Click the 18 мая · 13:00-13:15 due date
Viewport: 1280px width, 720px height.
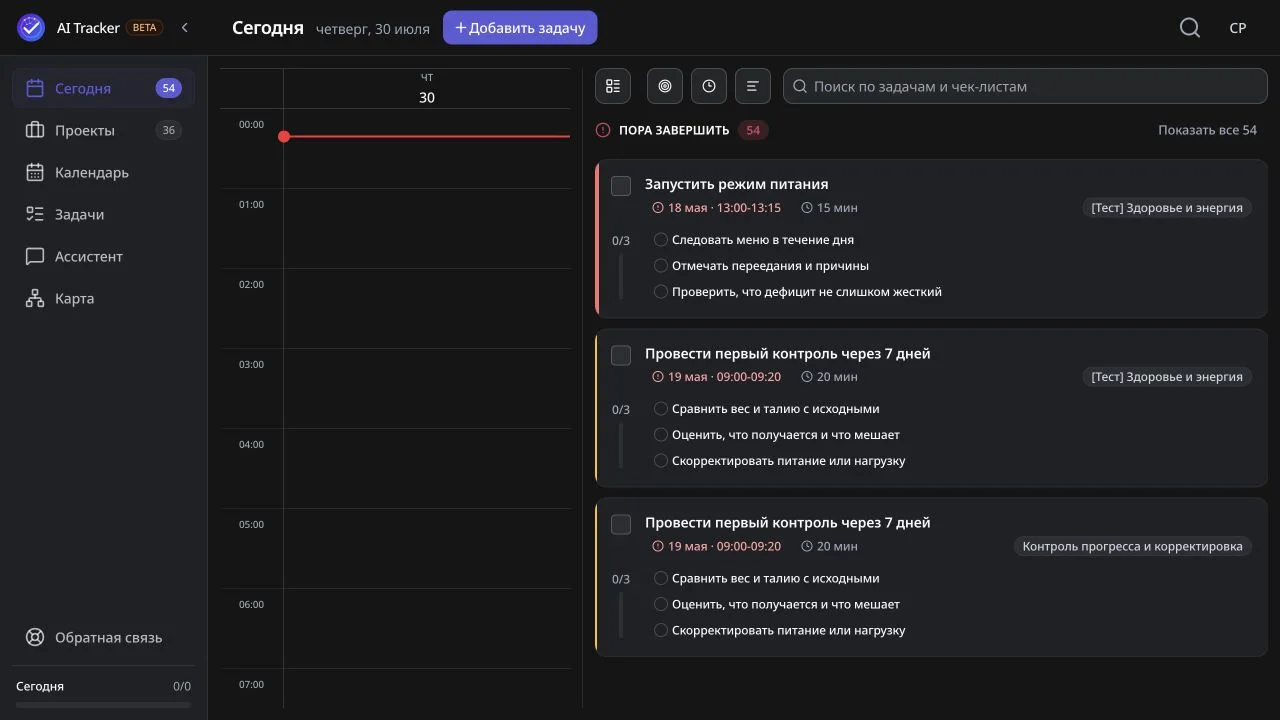pyautogui.click(x=717, y=208)
